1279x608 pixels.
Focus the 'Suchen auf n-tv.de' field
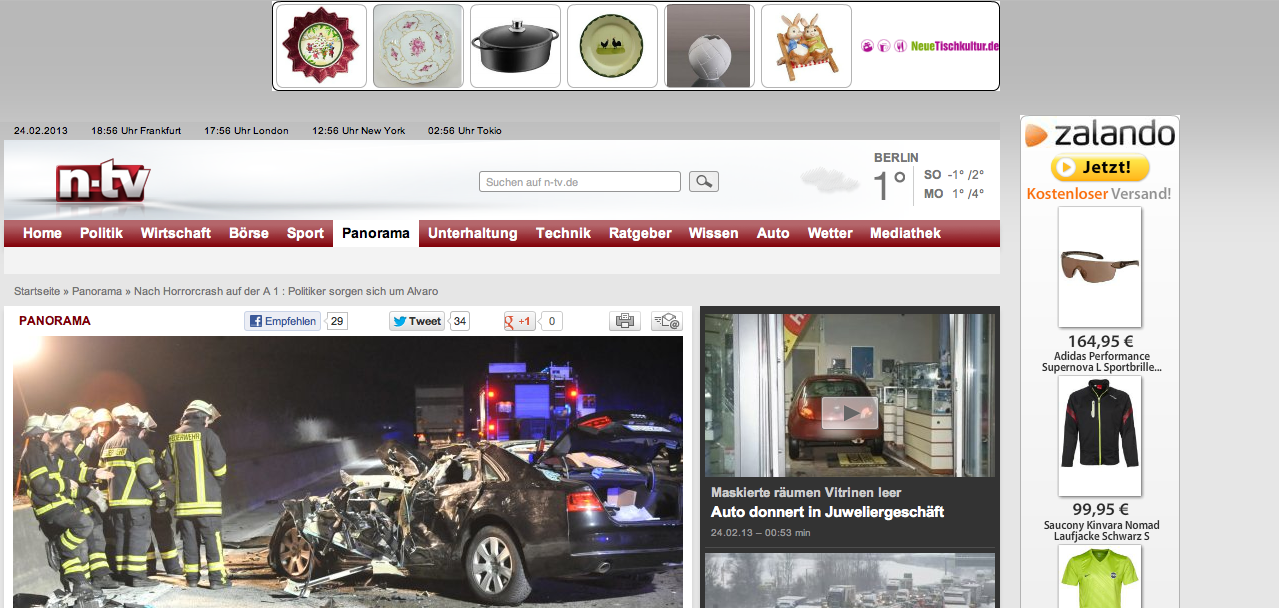tap(579, 182)
